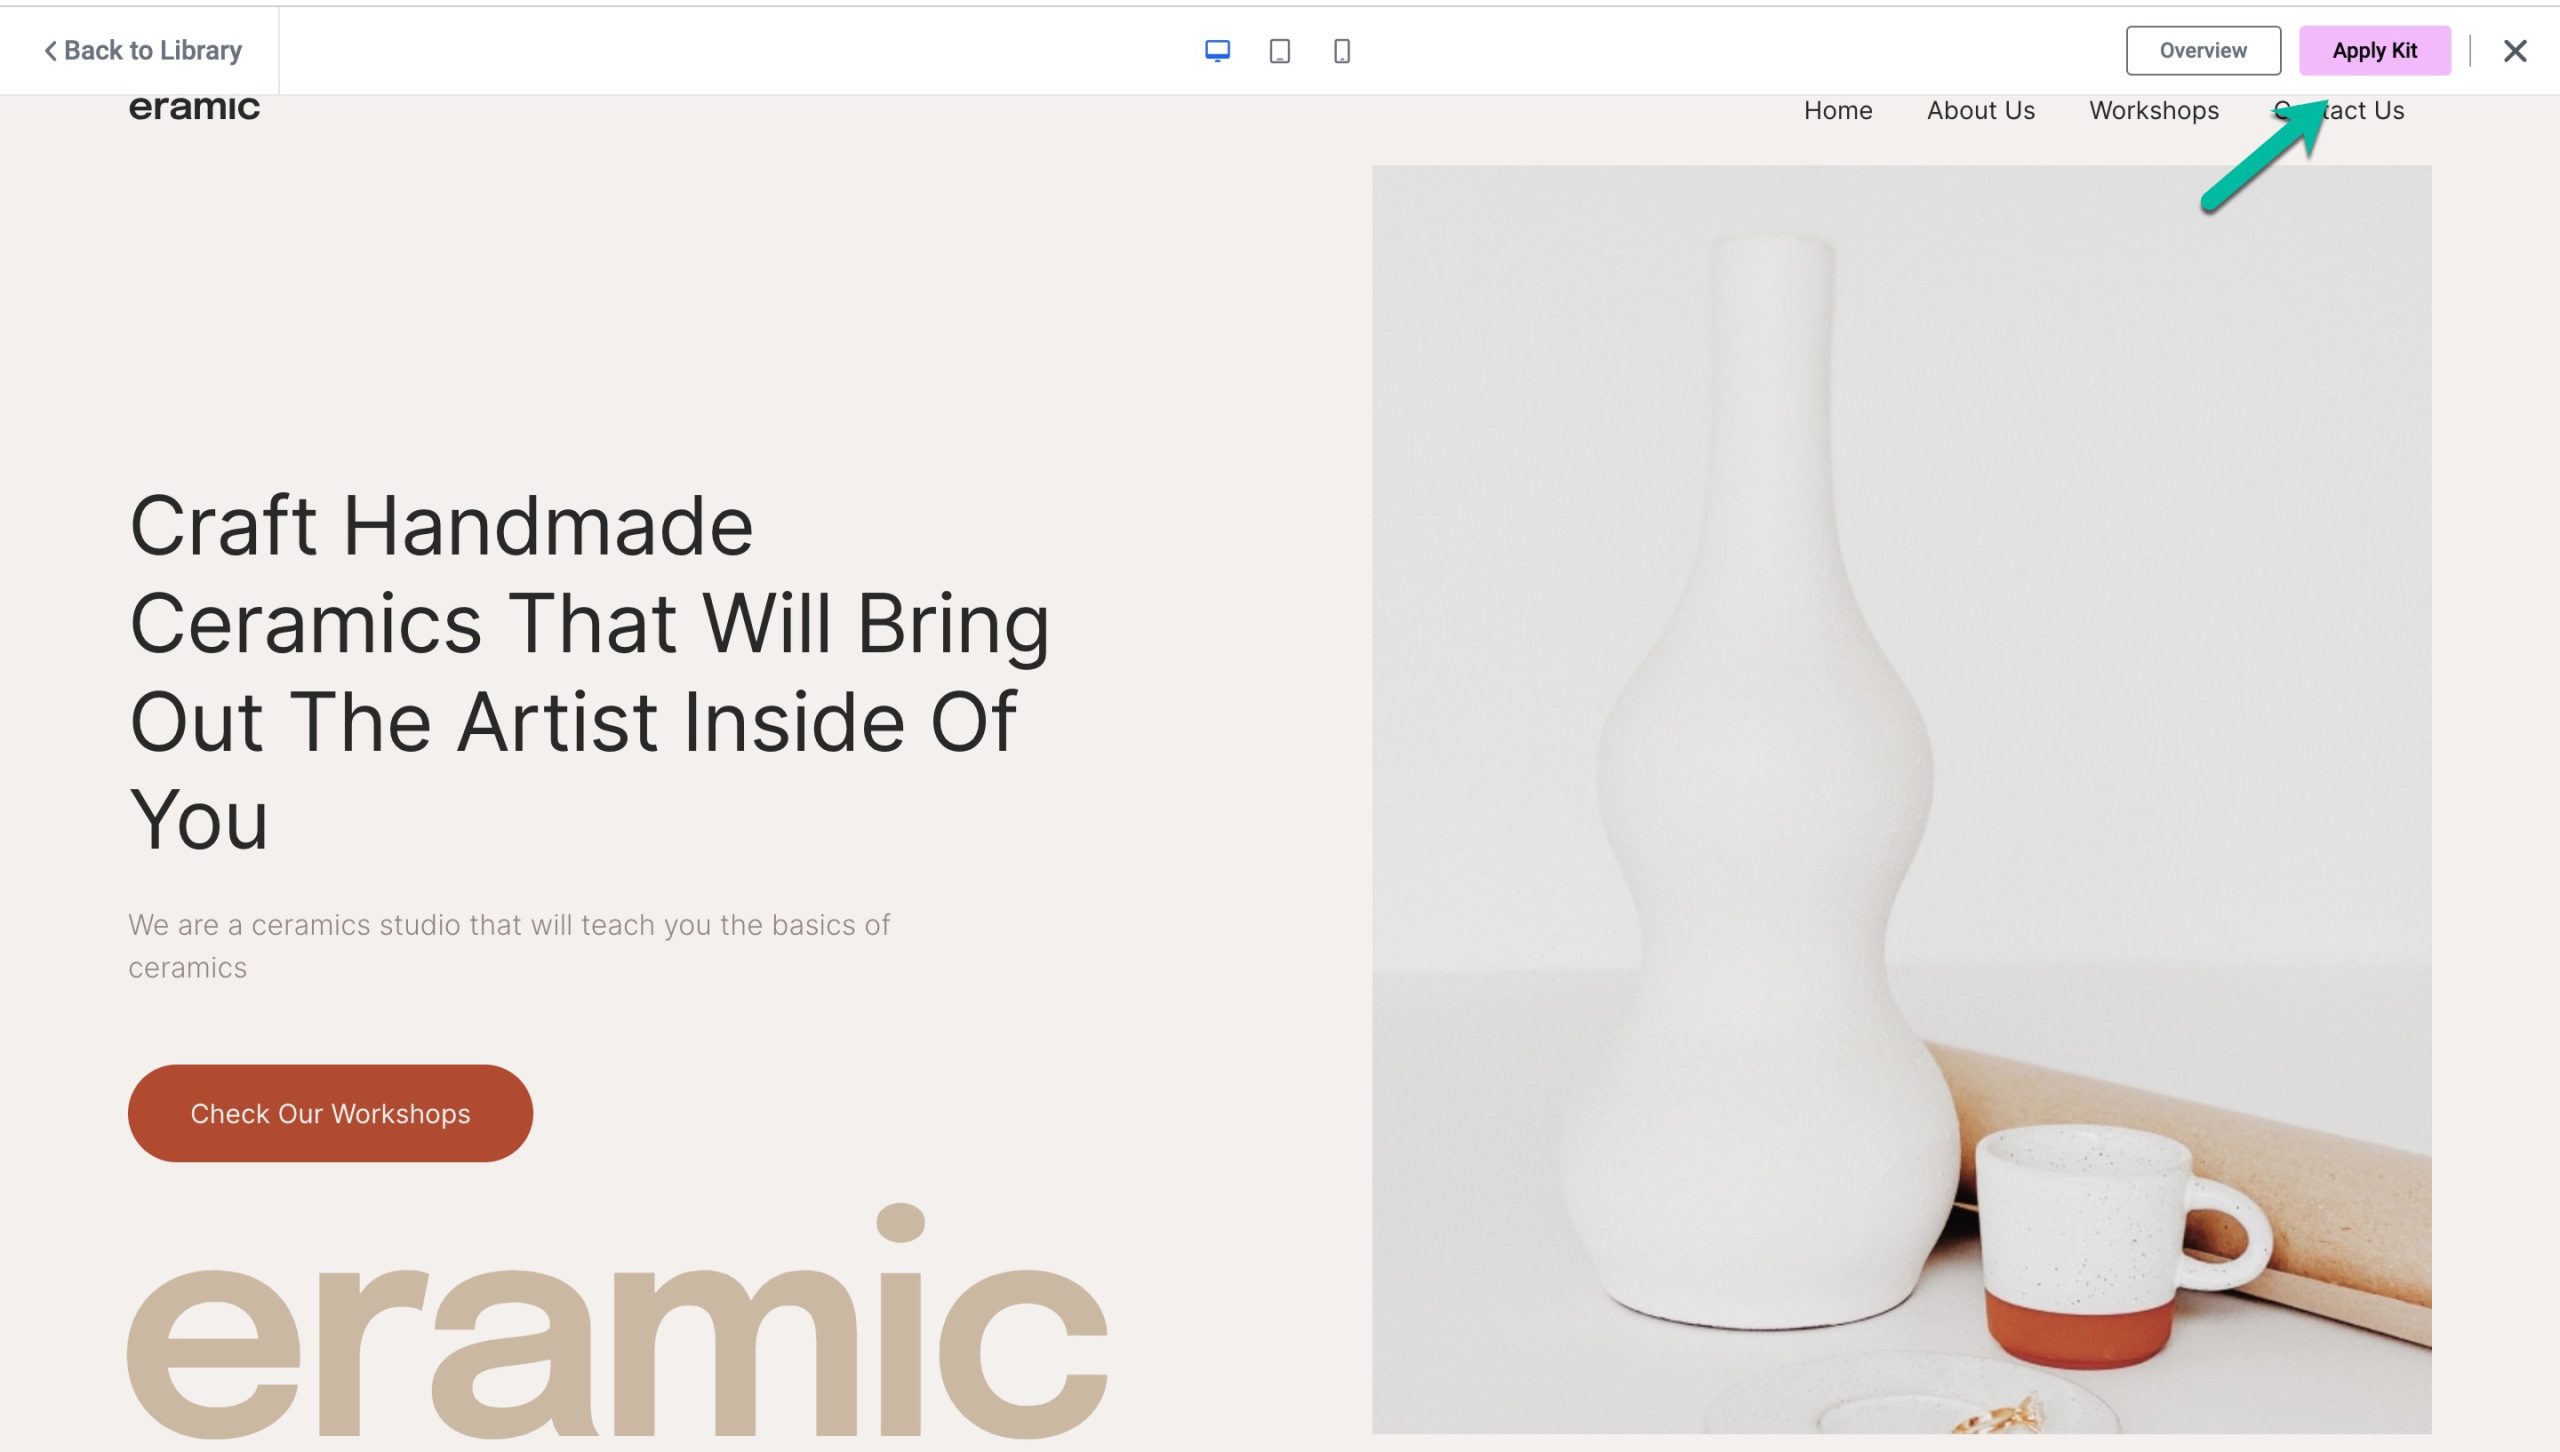Click the Back to Library text link

click(153, 51)
